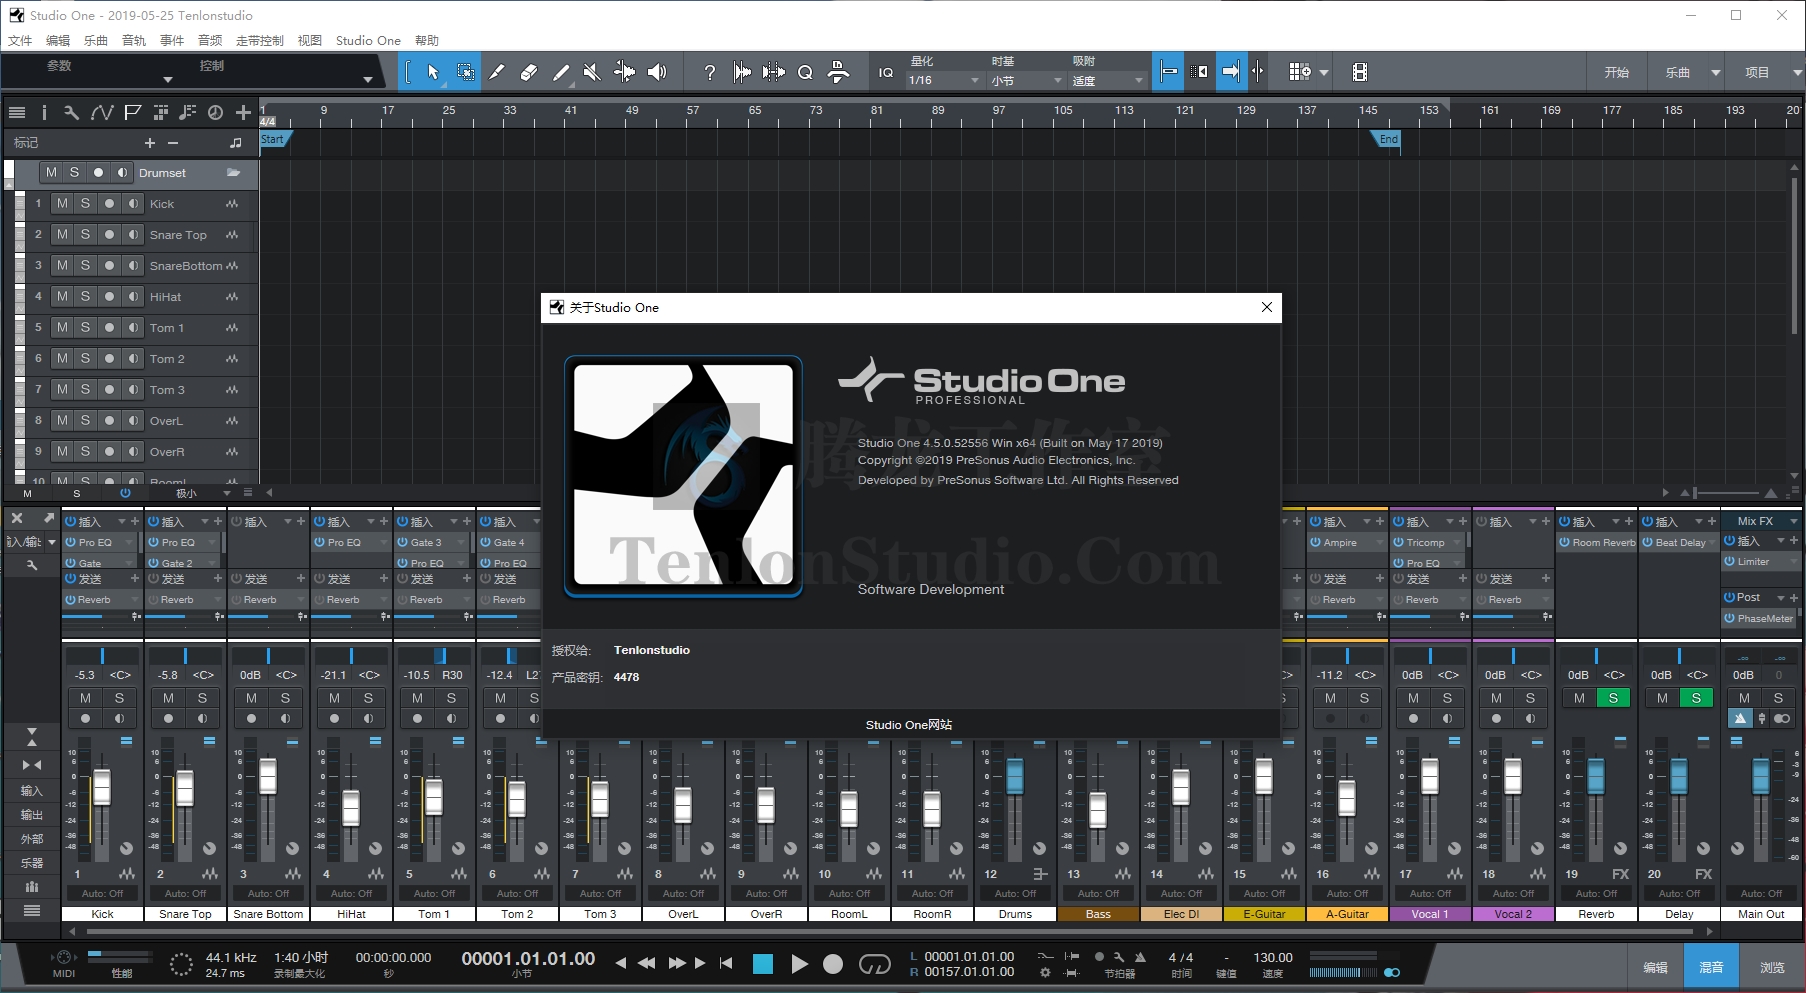Open the marker track flag icon
This screenshot has width=1806, height=993.
133,113
